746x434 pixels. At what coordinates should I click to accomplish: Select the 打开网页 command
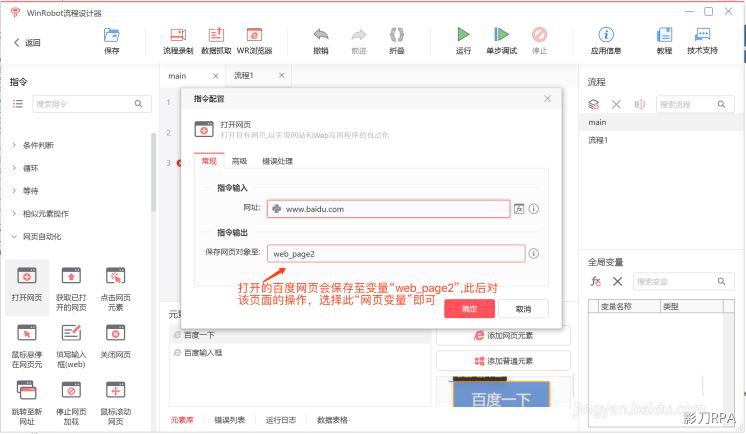pos(27,285)
